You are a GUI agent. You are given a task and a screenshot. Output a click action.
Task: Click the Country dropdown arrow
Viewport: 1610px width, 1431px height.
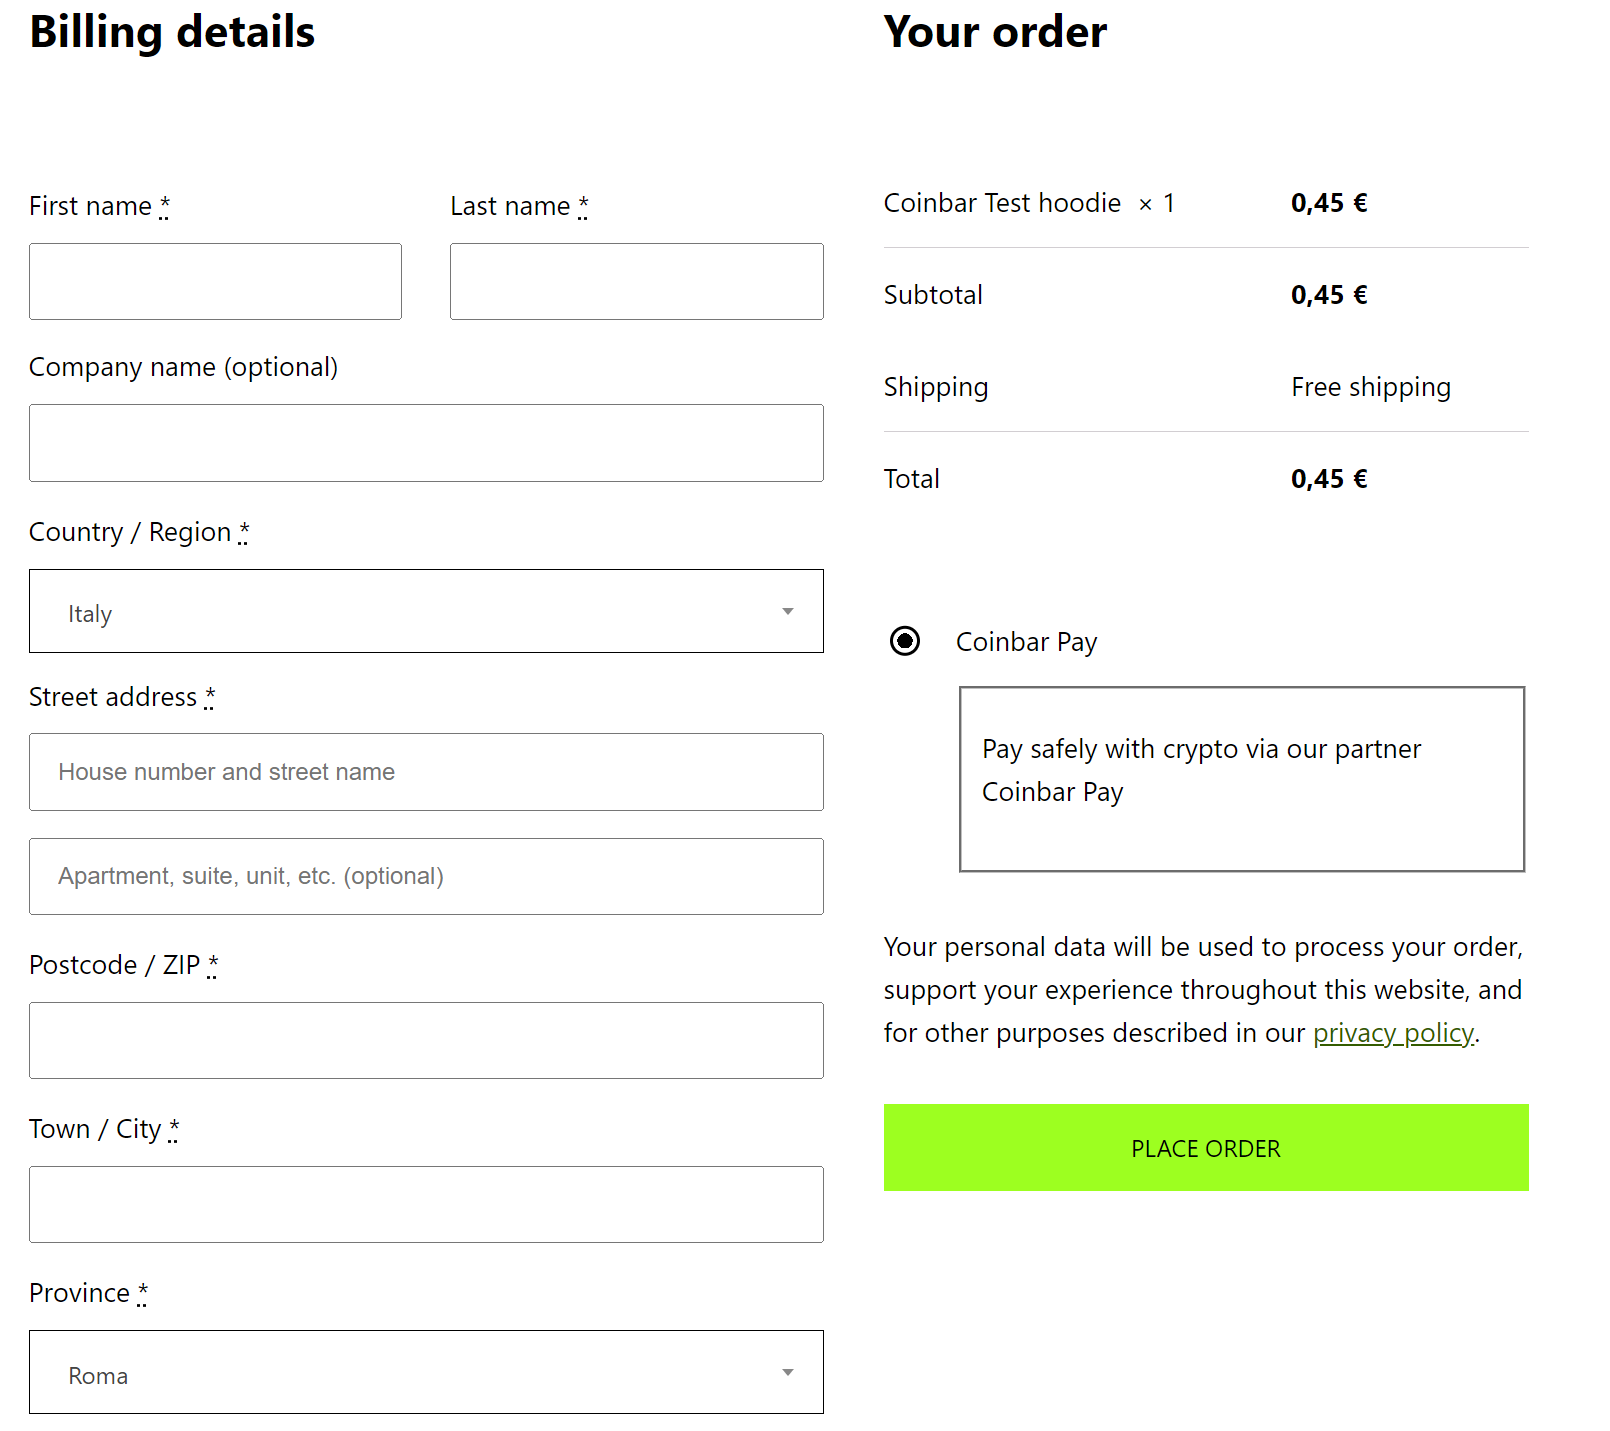tap(788, 611)
